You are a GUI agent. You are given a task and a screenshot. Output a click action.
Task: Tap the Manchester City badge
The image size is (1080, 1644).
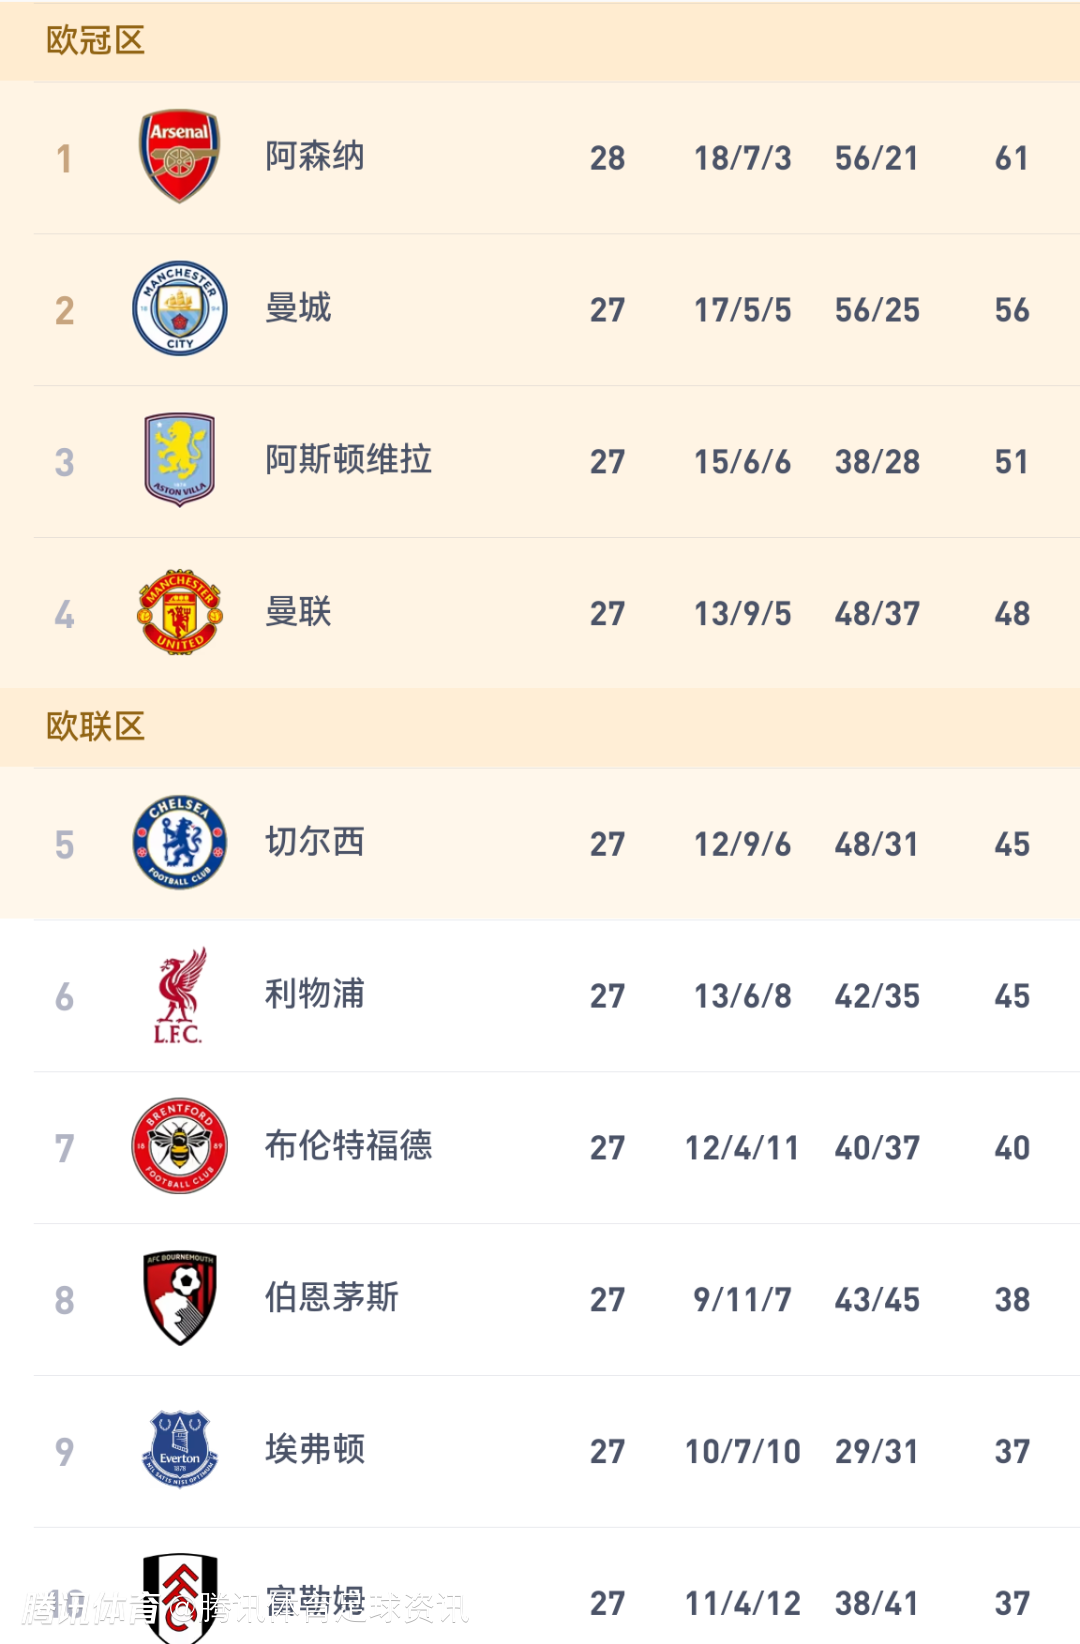[180, 308]
